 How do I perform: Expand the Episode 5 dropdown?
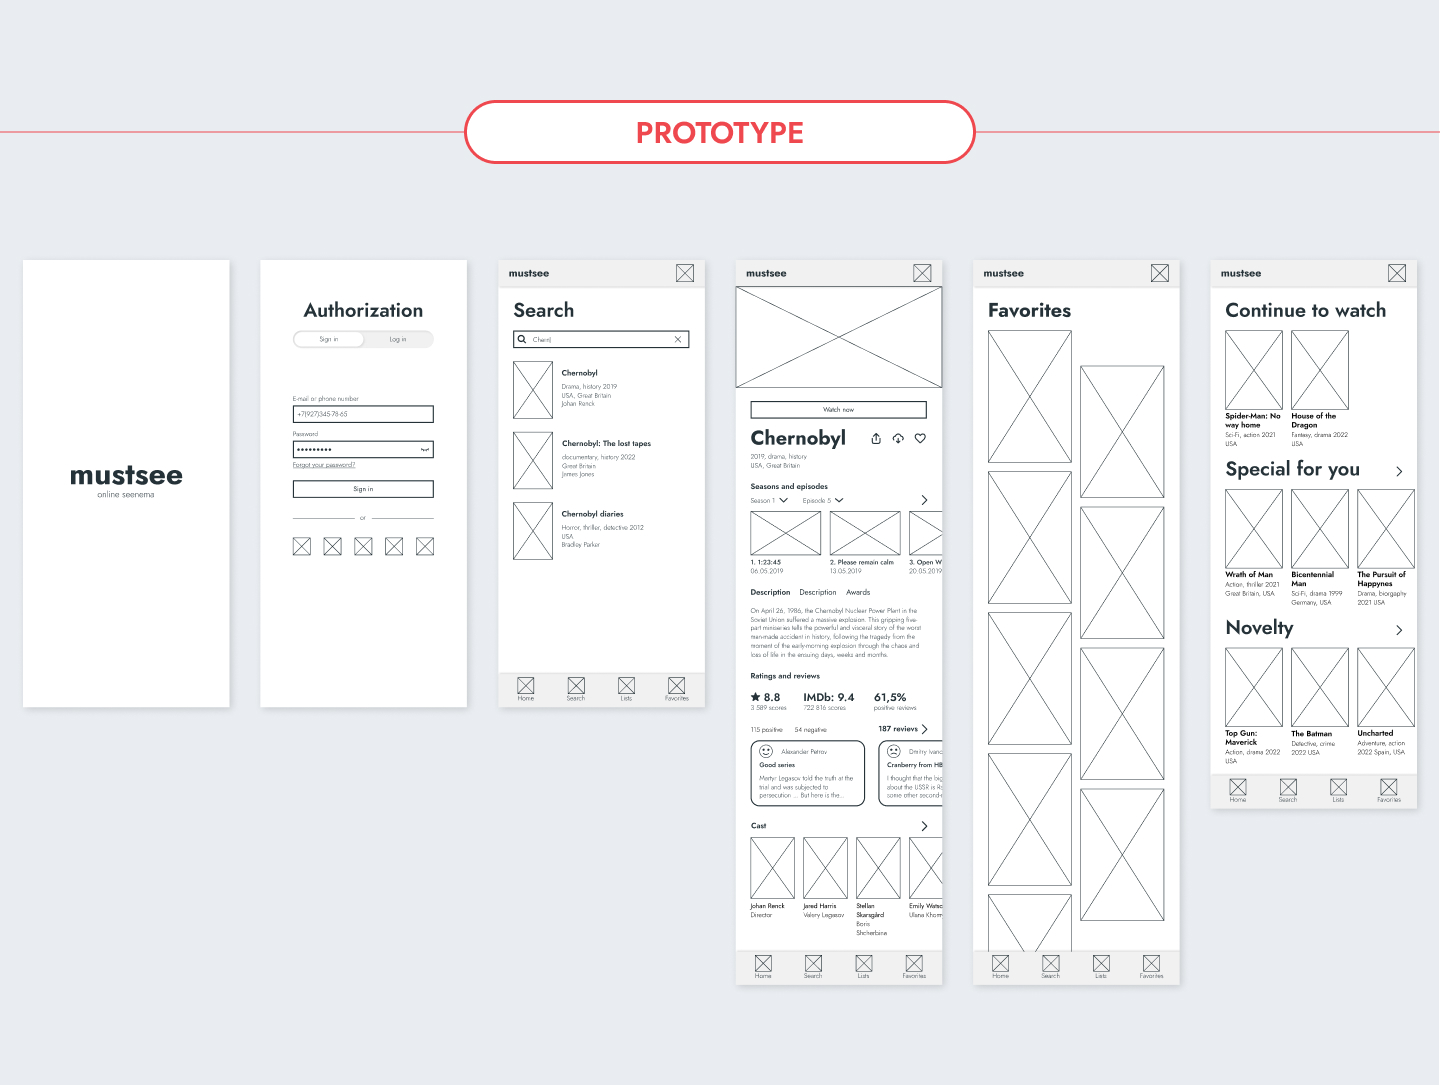pos(823,500)
